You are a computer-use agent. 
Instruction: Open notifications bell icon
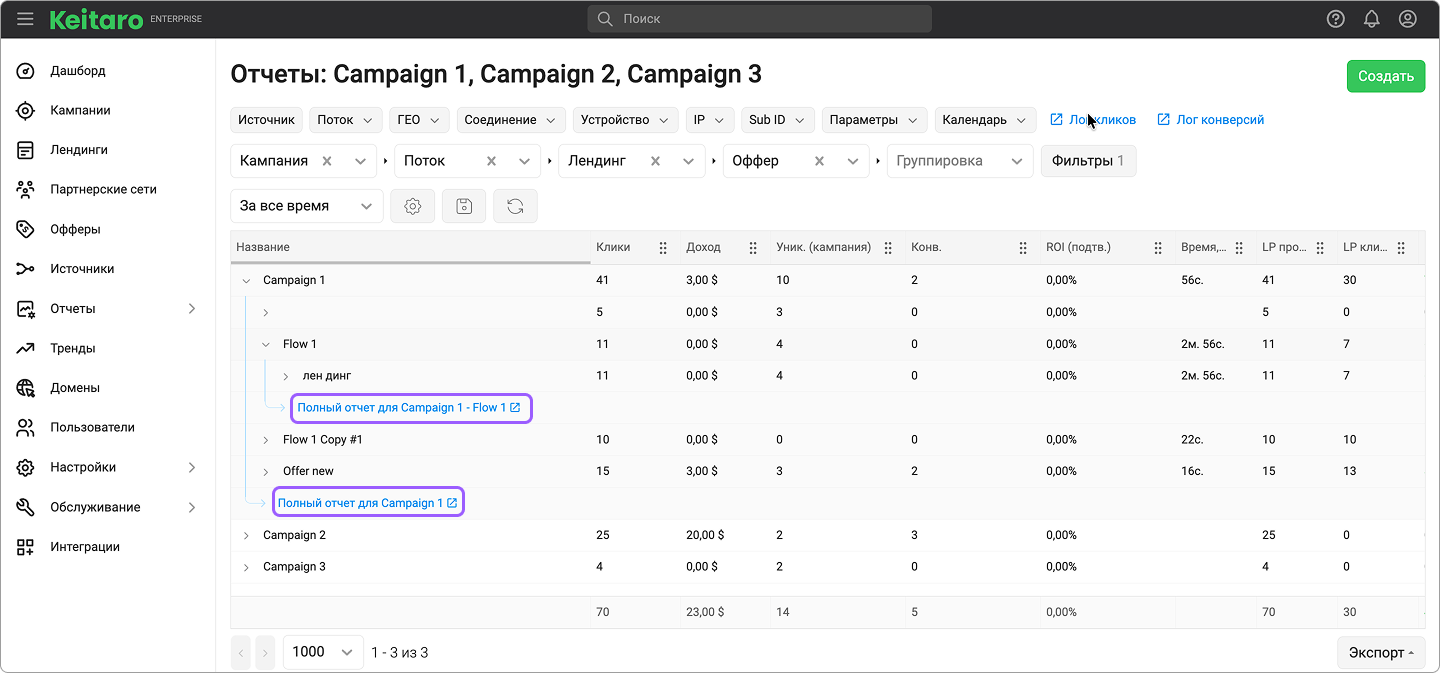[1372, 19]
